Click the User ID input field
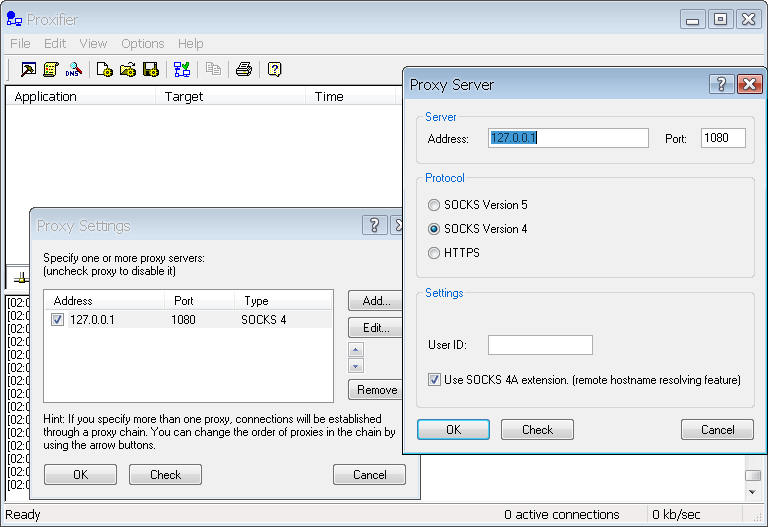Image resolution: width=768 pixels, height=527 pixels. click(x=540, y=345)
